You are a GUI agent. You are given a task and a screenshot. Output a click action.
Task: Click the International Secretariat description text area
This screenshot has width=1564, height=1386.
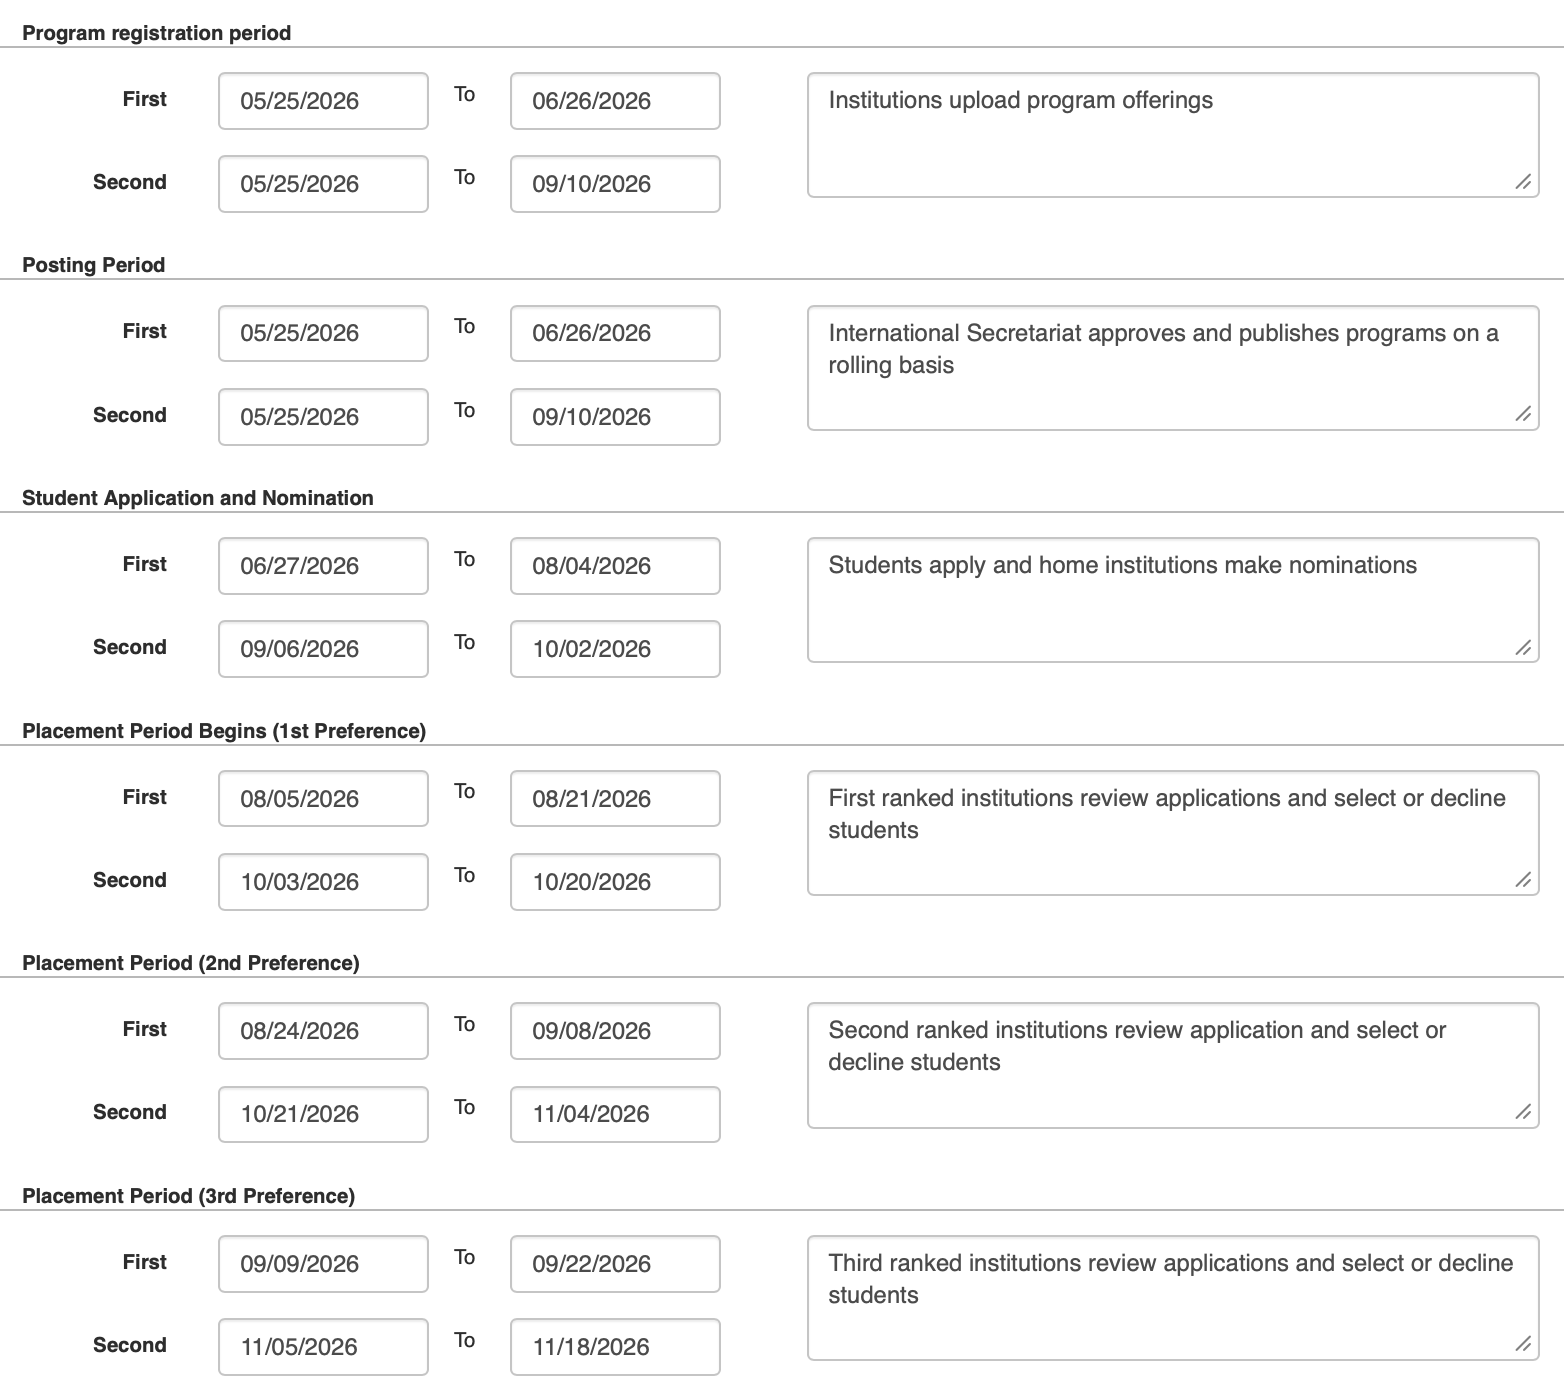(x=1172, y=368)
